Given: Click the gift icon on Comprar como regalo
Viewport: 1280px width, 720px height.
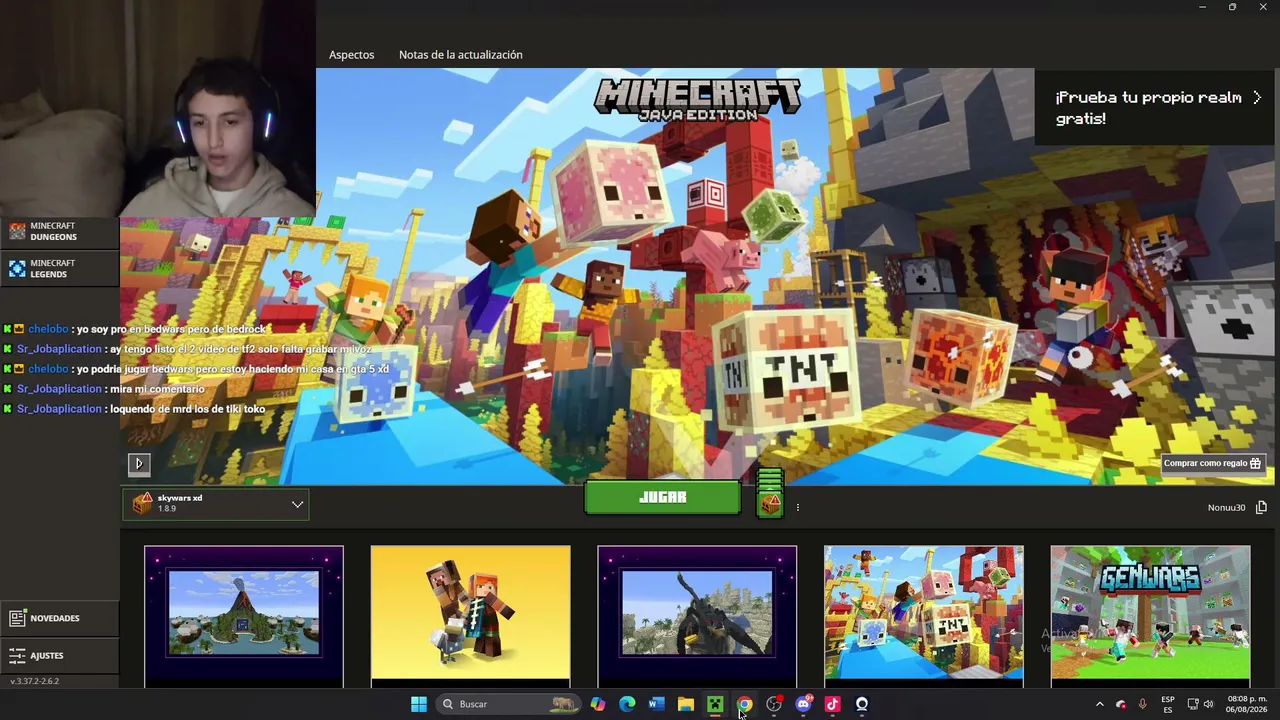Looking at the screenshot, I should pyautogui.click(x=1256, y=464).
